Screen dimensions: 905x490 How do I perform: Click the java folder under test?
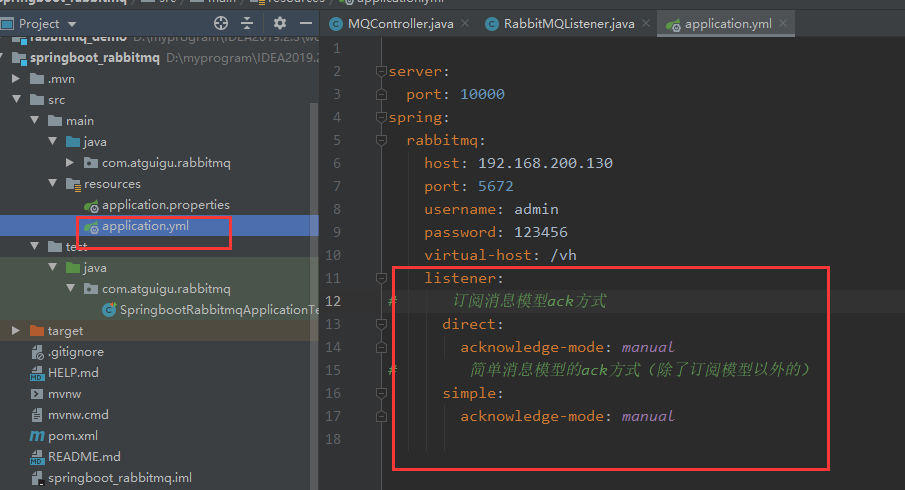[95, 268]
